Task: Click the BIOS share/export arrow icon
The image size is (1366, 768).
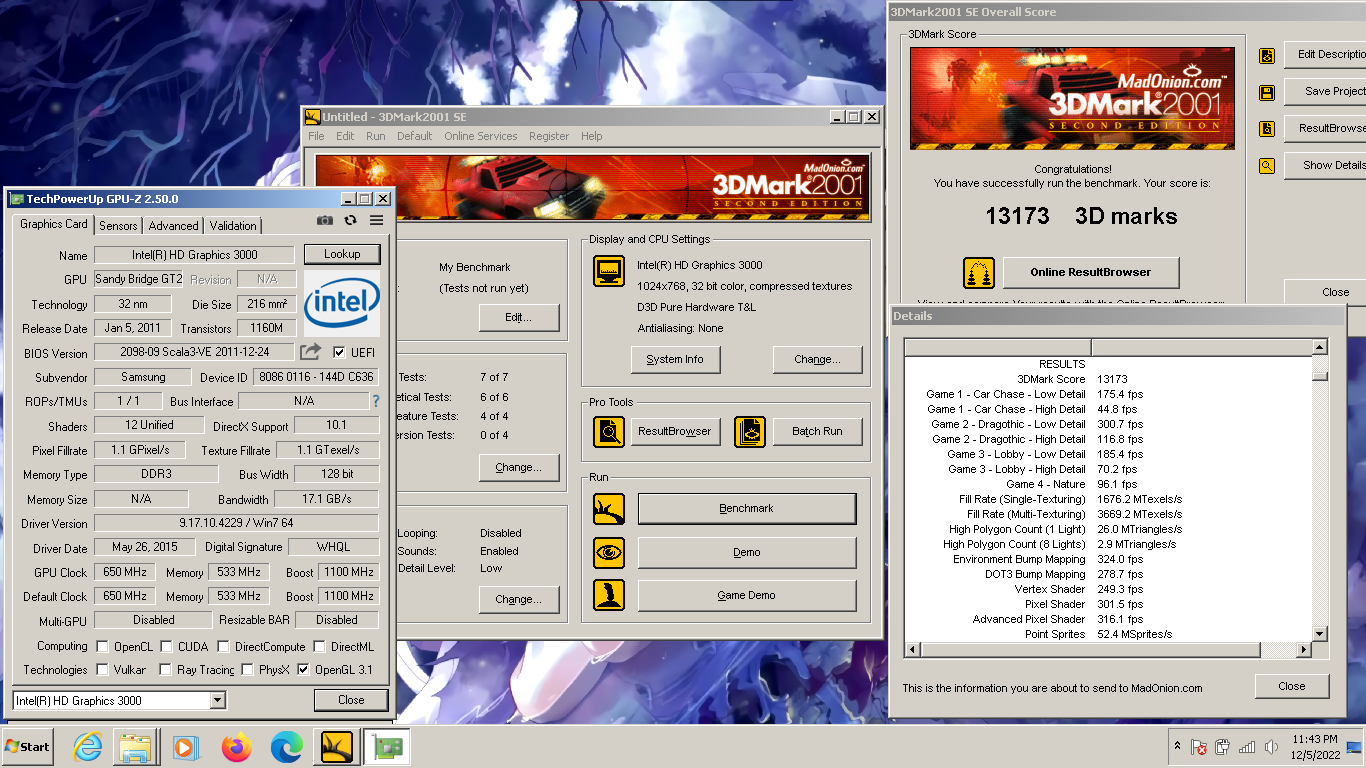Action: [311, 352]
